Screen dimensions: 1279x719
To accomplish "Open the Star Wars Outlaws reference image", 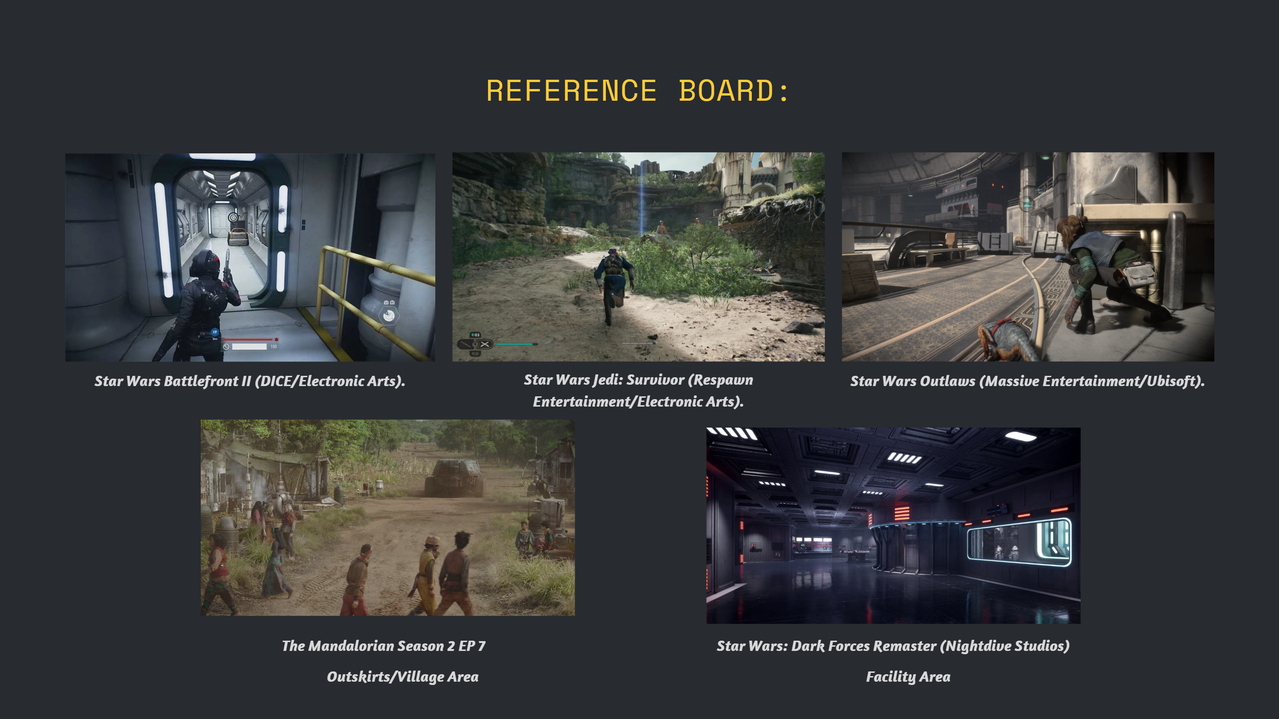I will pos(1028,257).
